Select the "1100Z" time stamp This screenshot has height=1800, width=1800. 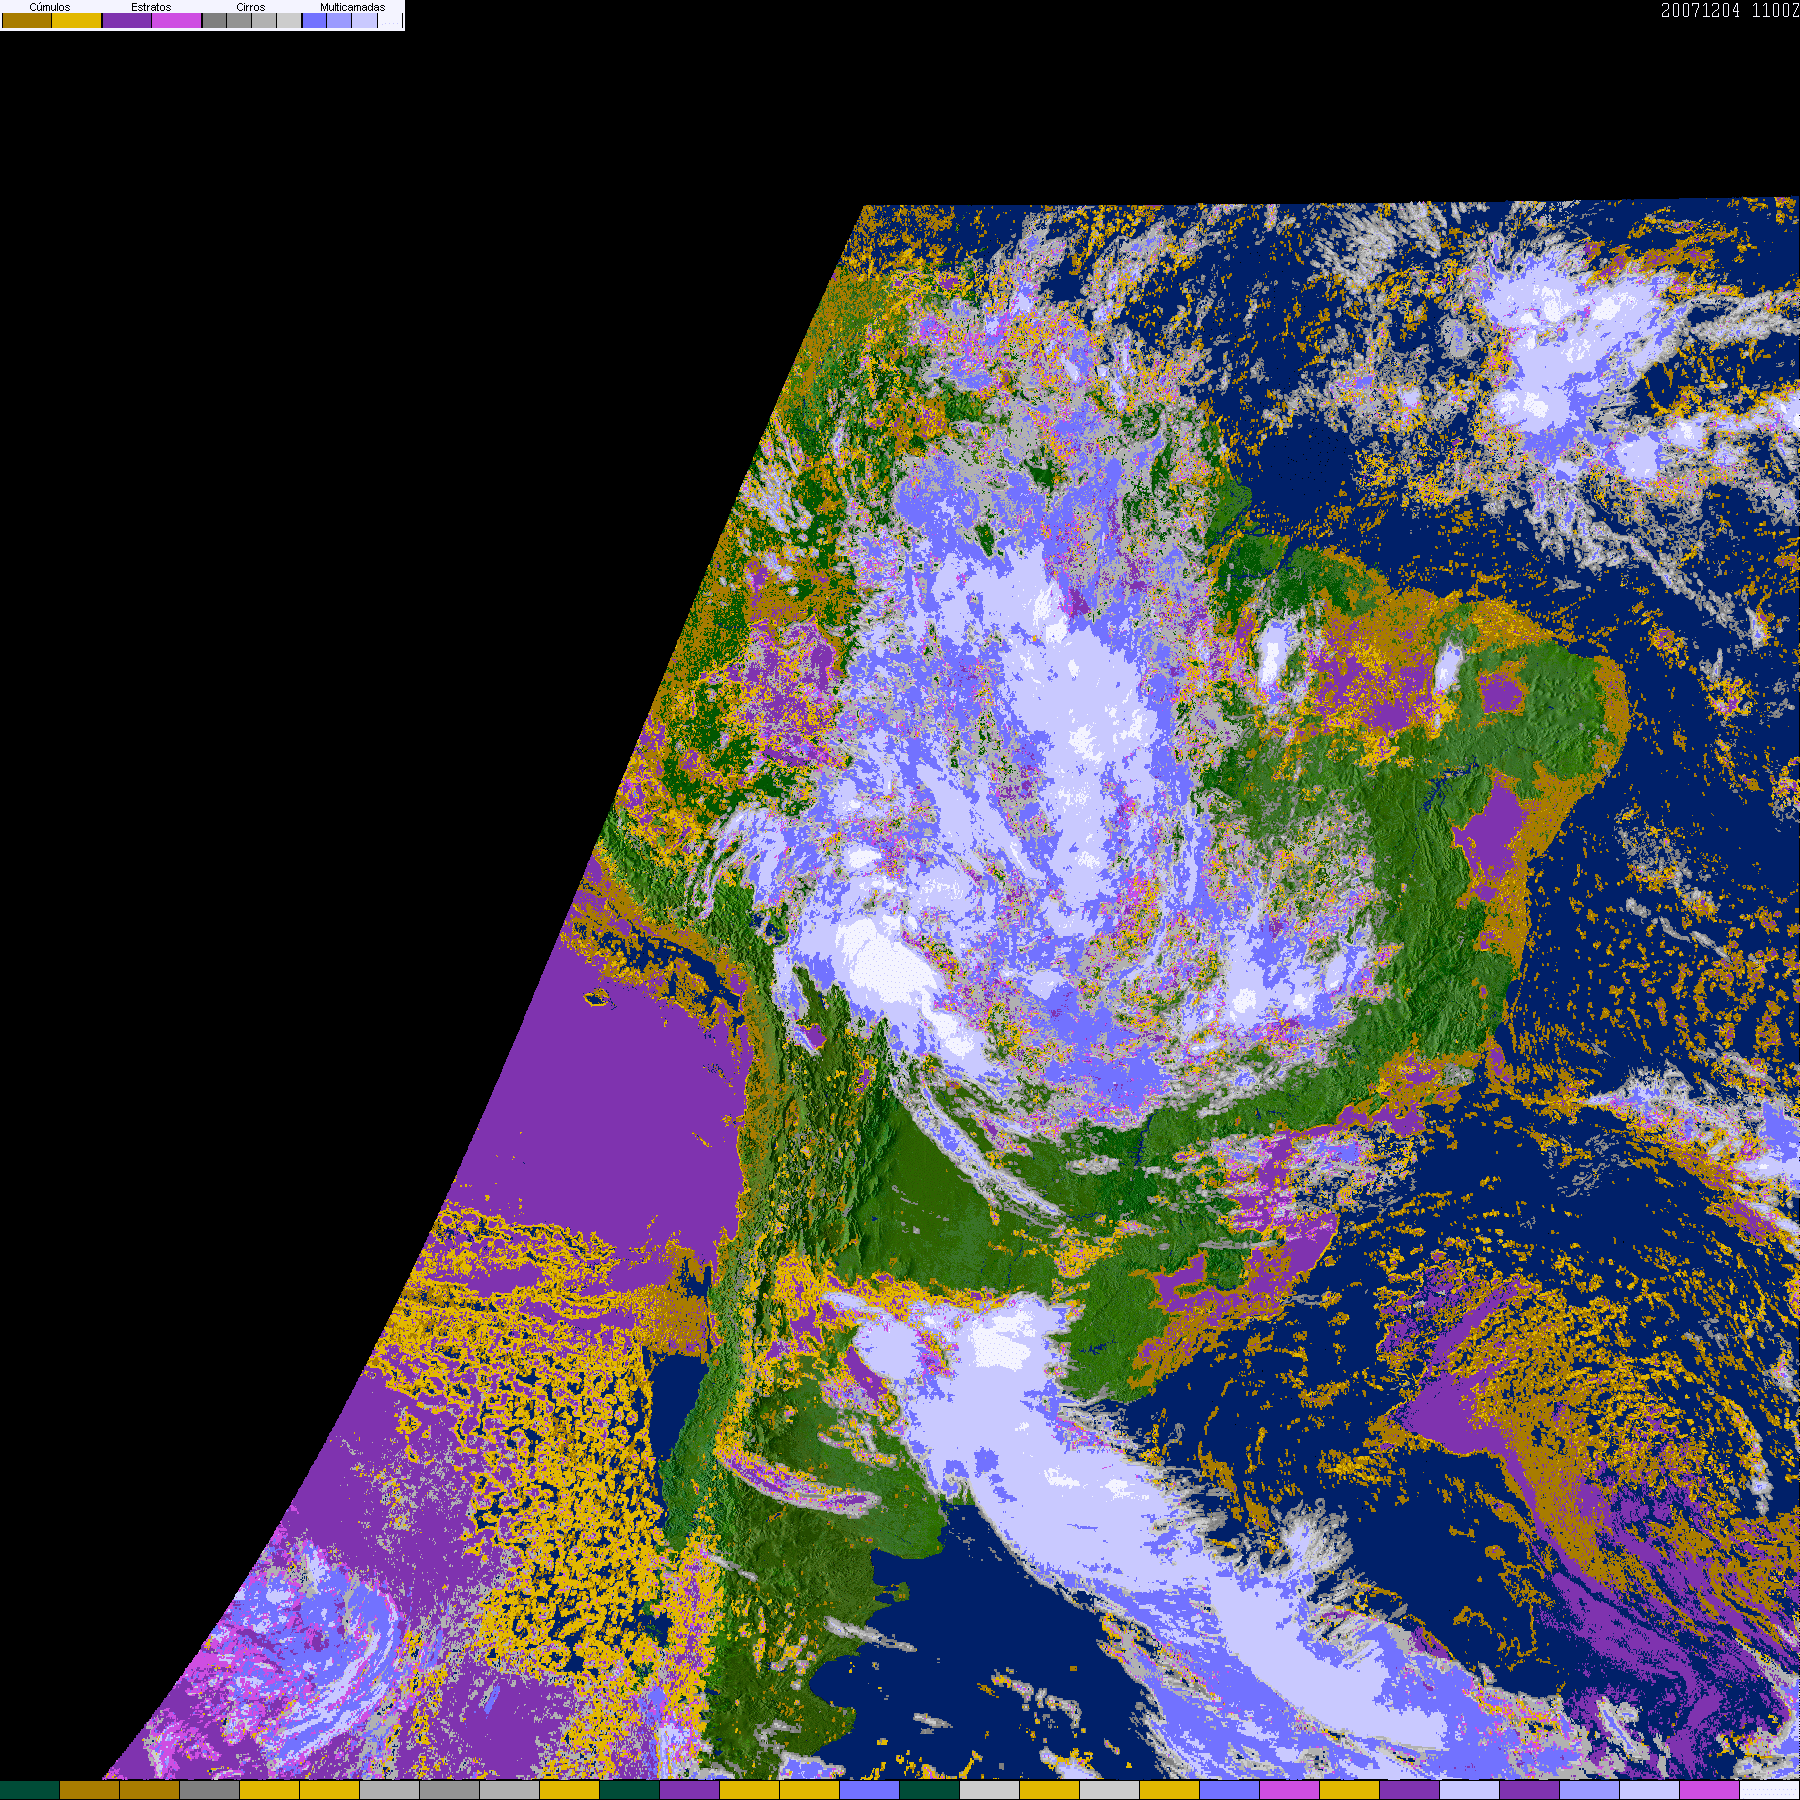1775,11
